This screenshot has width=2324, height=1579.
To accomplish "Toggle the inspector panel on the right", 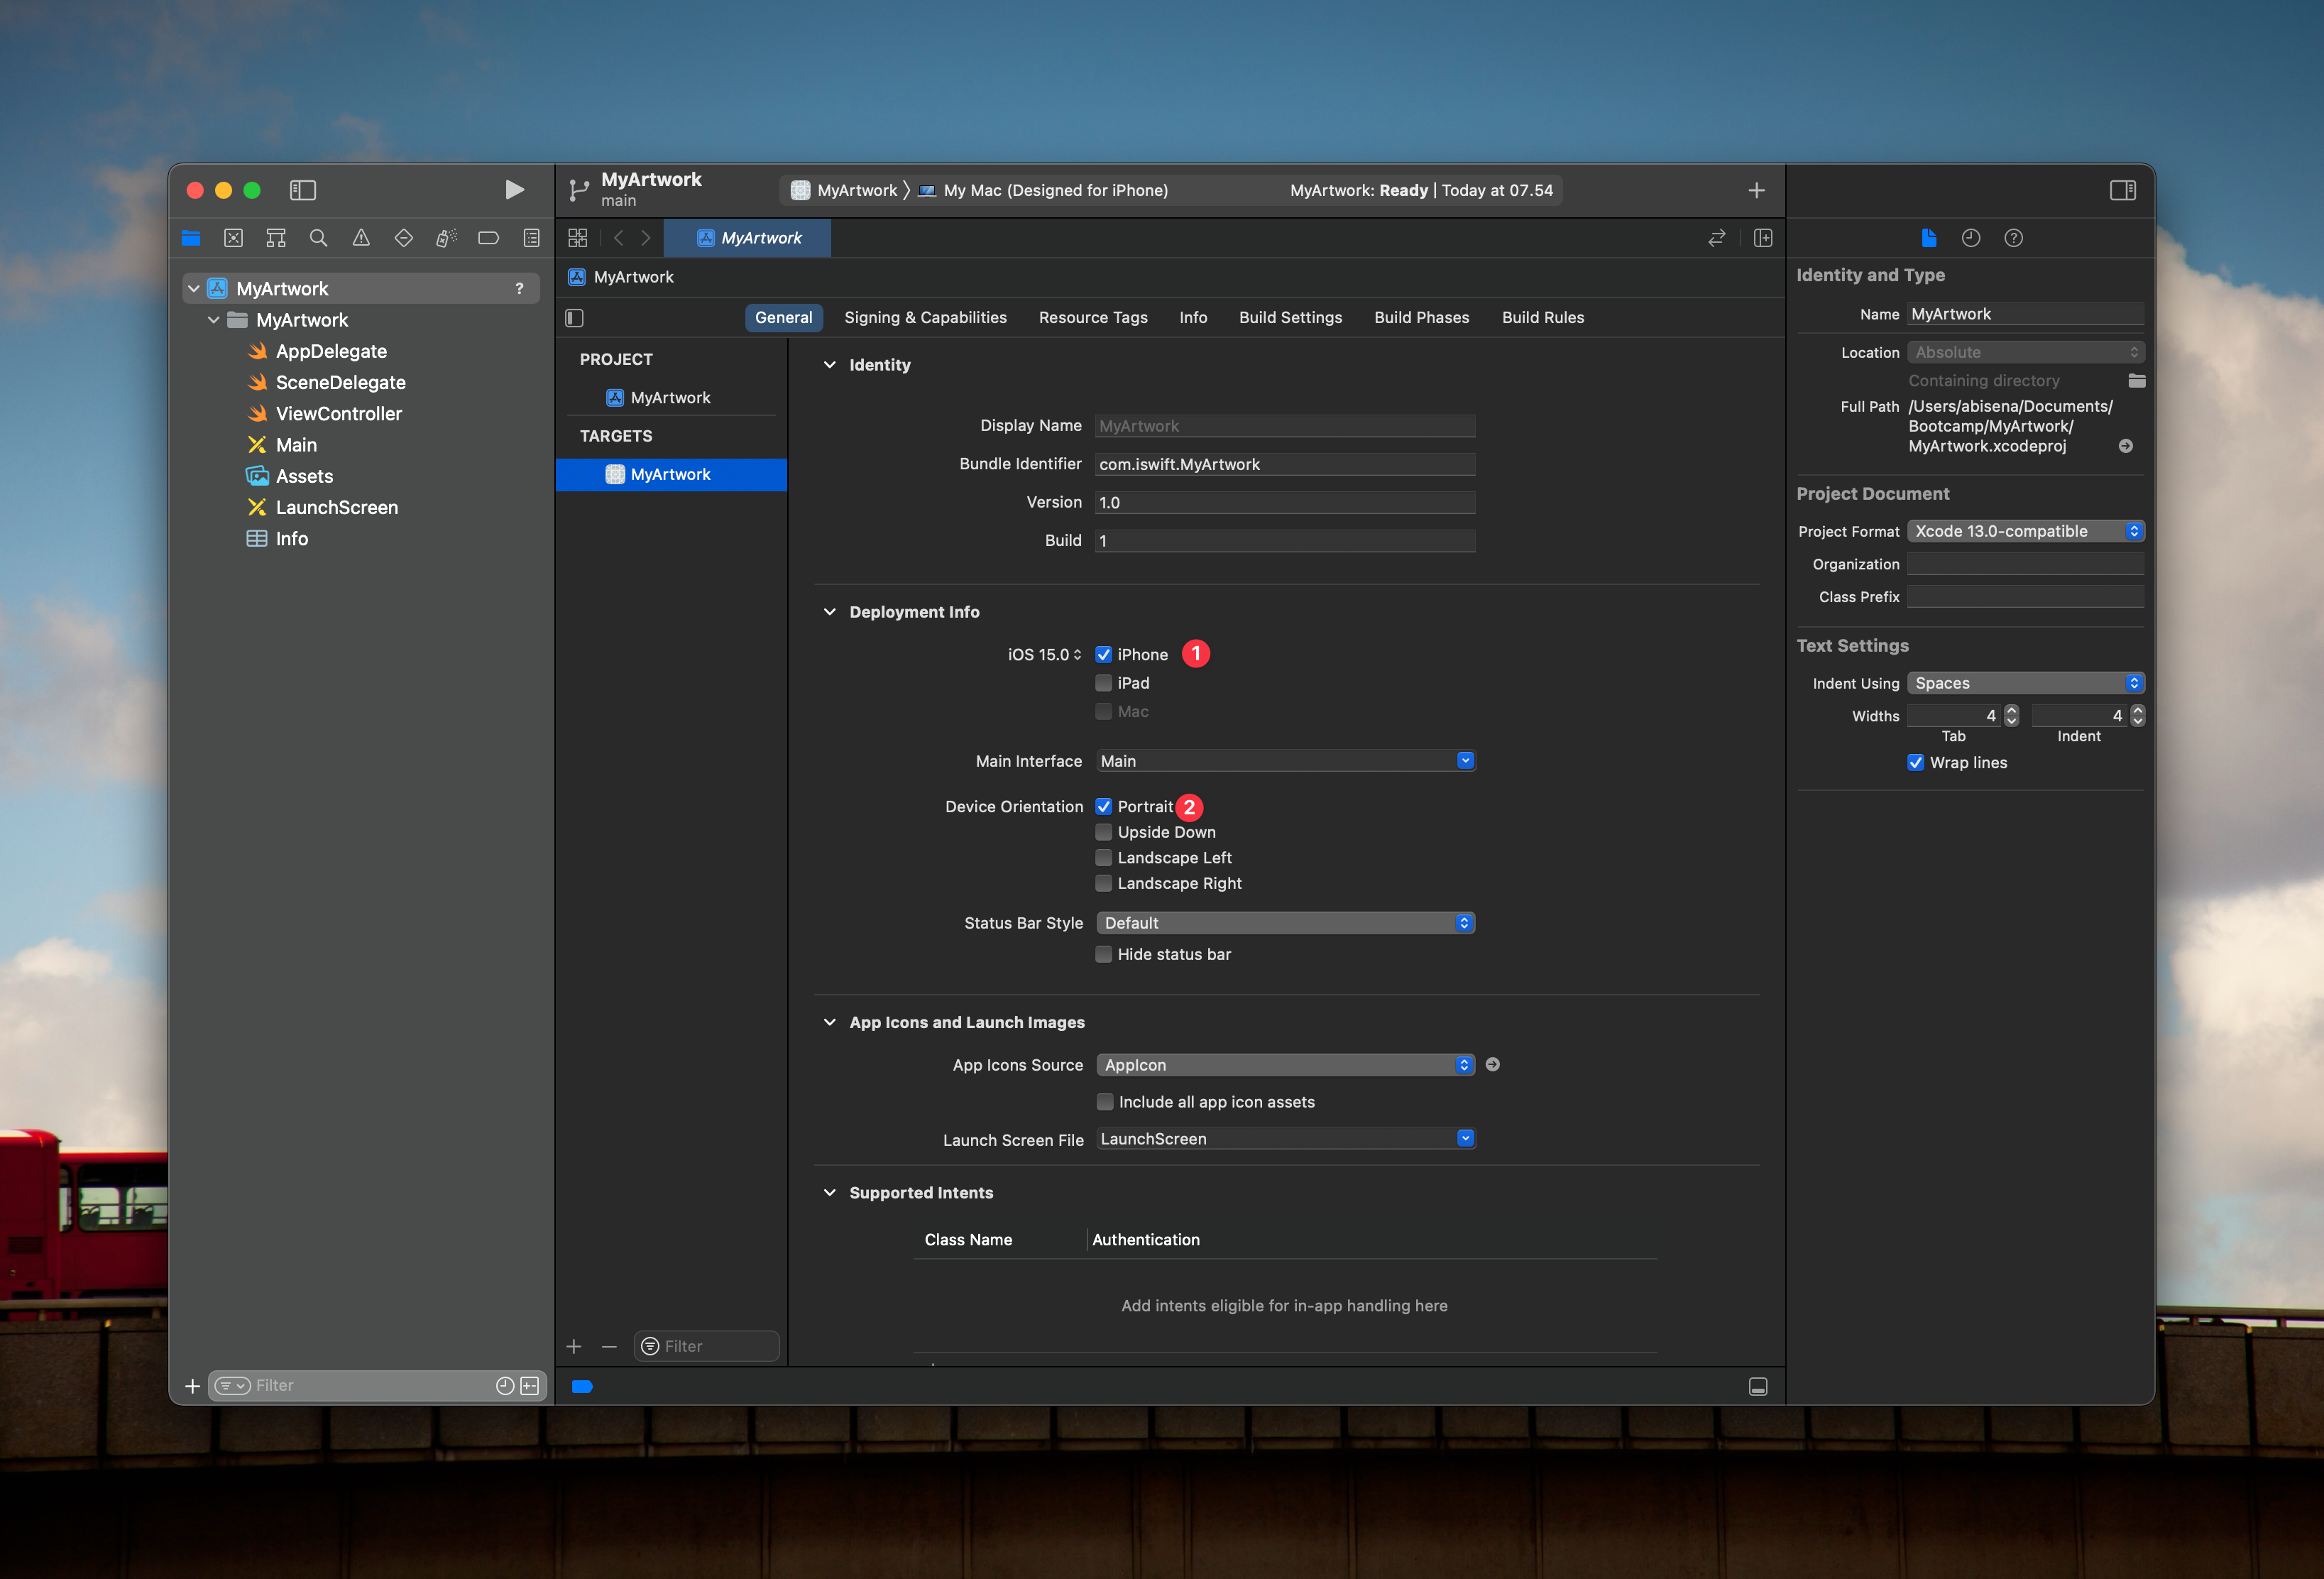I will click(2123, 190).
